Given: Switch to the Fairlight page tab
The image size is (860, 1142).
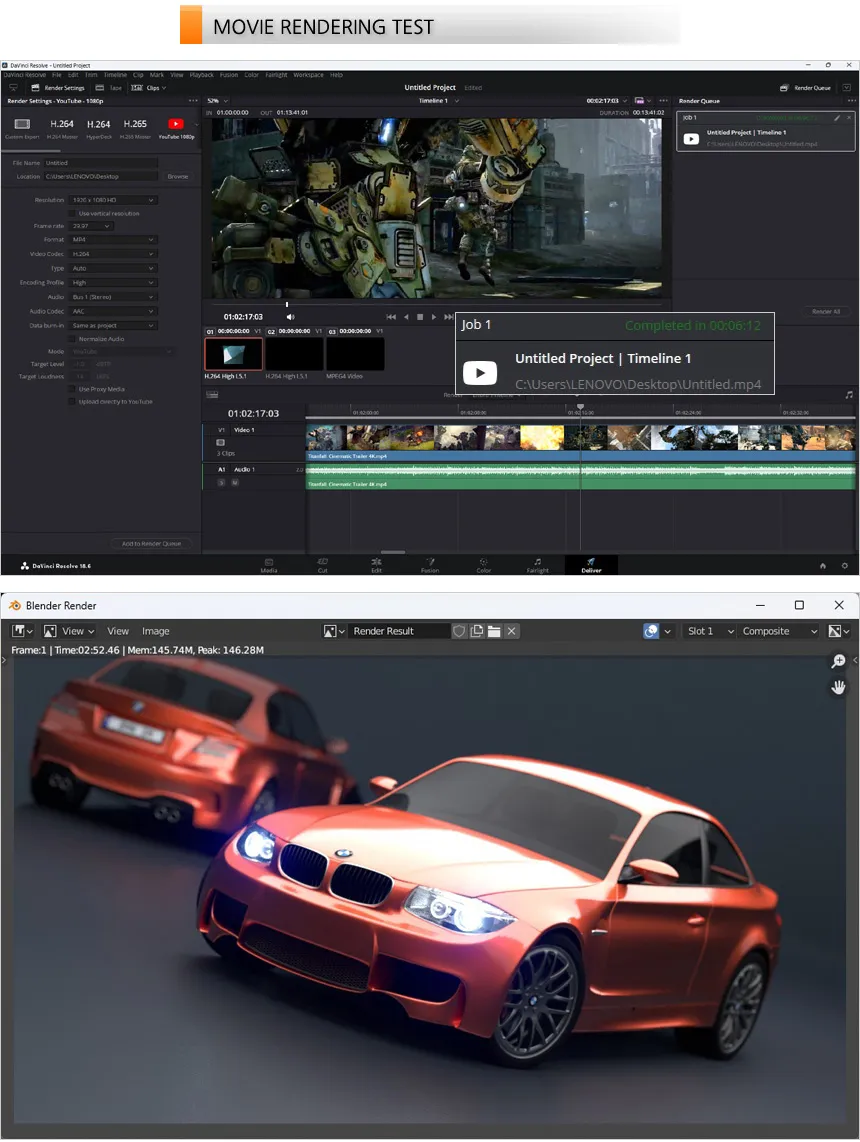Looking at the screenshot, I should pos(537,565).
